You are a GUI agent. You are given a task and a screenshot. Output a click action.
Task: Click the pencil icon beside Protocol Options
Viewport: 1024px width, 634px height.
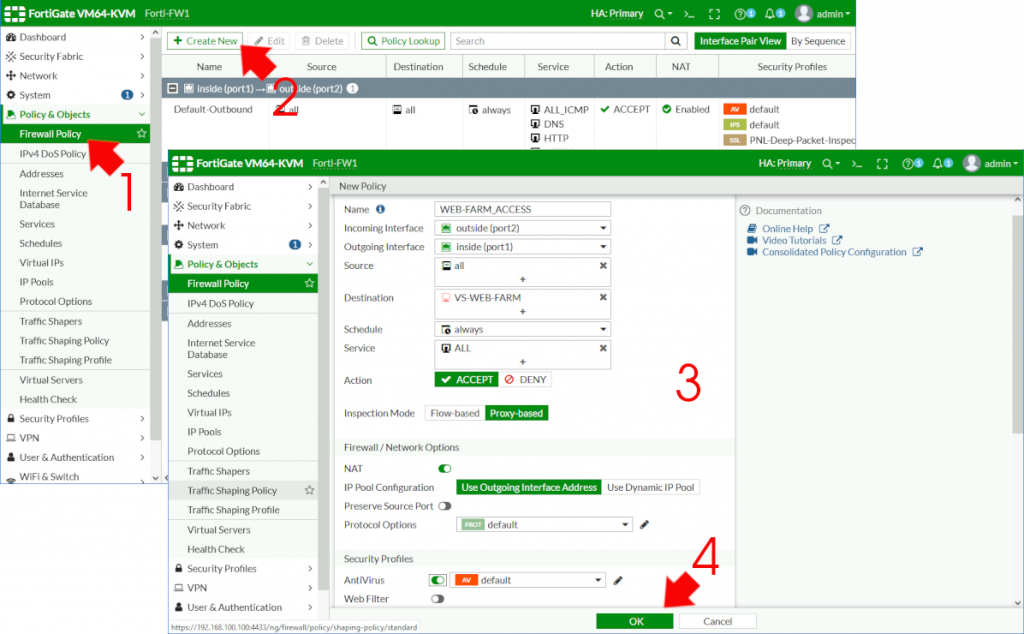(x=644, y=525)
